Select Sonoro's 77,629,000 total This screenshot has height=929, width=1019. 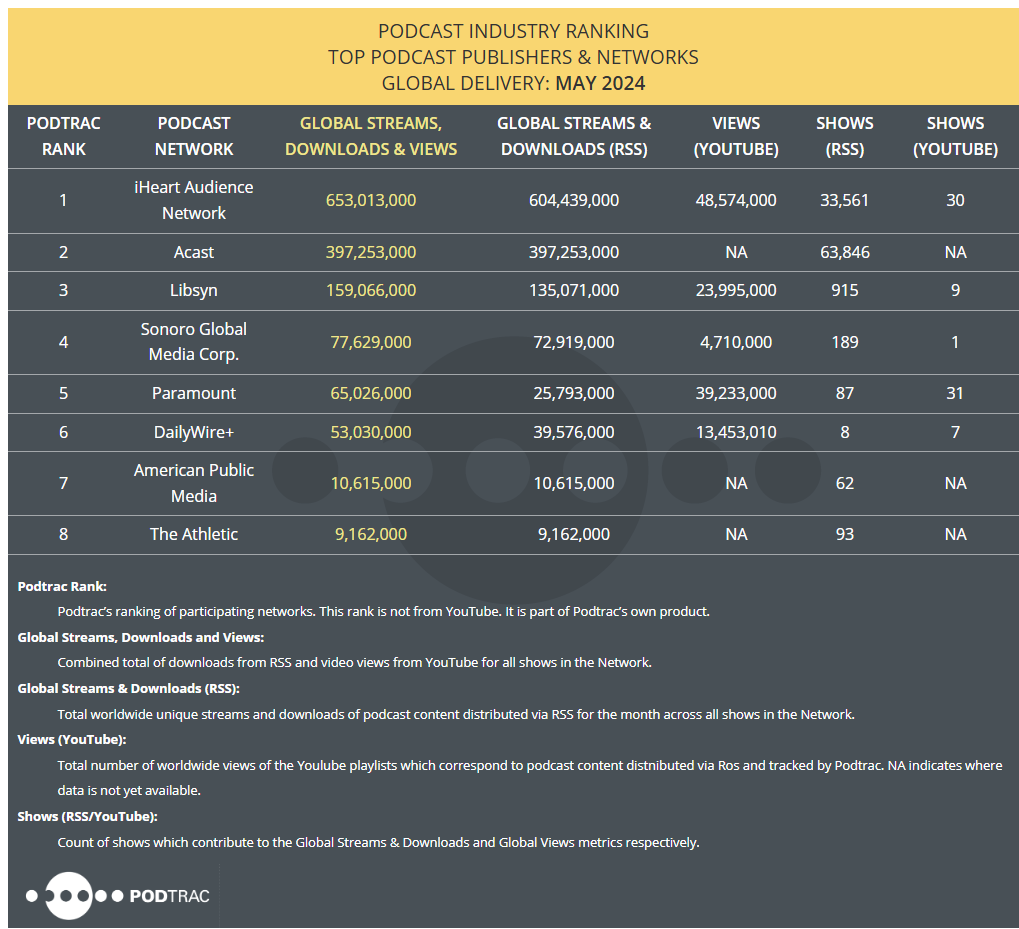tap(371, 342)
